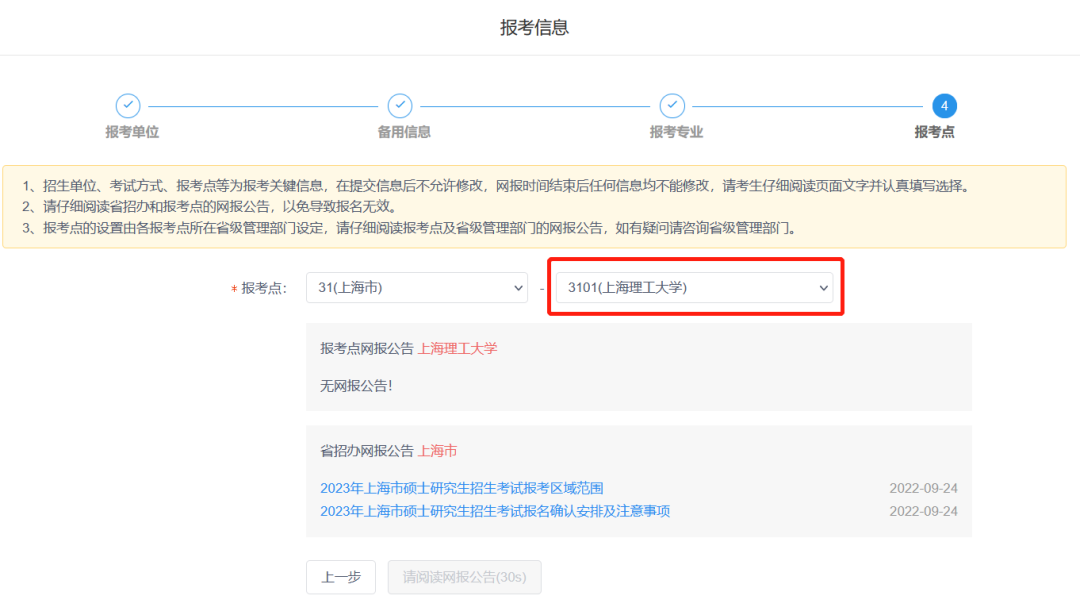Click notice line 3 about 省级管理部门设定

(411, 228)
